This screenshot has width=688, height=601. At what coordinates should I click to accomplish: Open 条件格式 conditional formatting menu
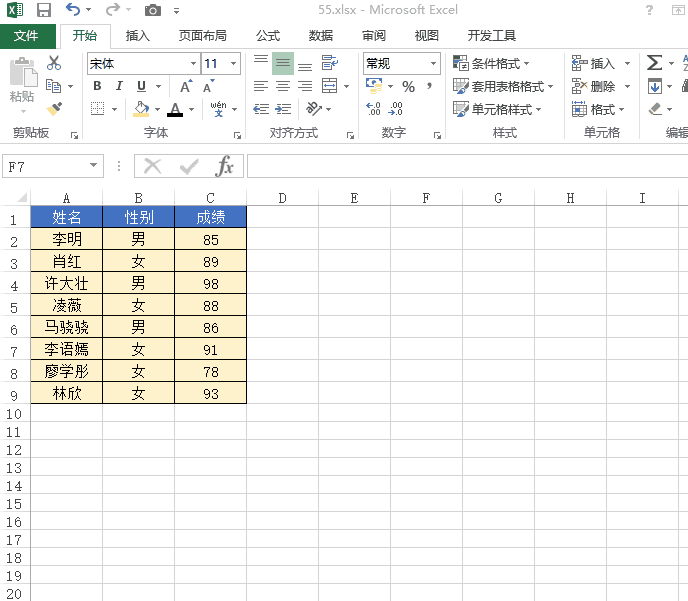(x=491, y=64)
